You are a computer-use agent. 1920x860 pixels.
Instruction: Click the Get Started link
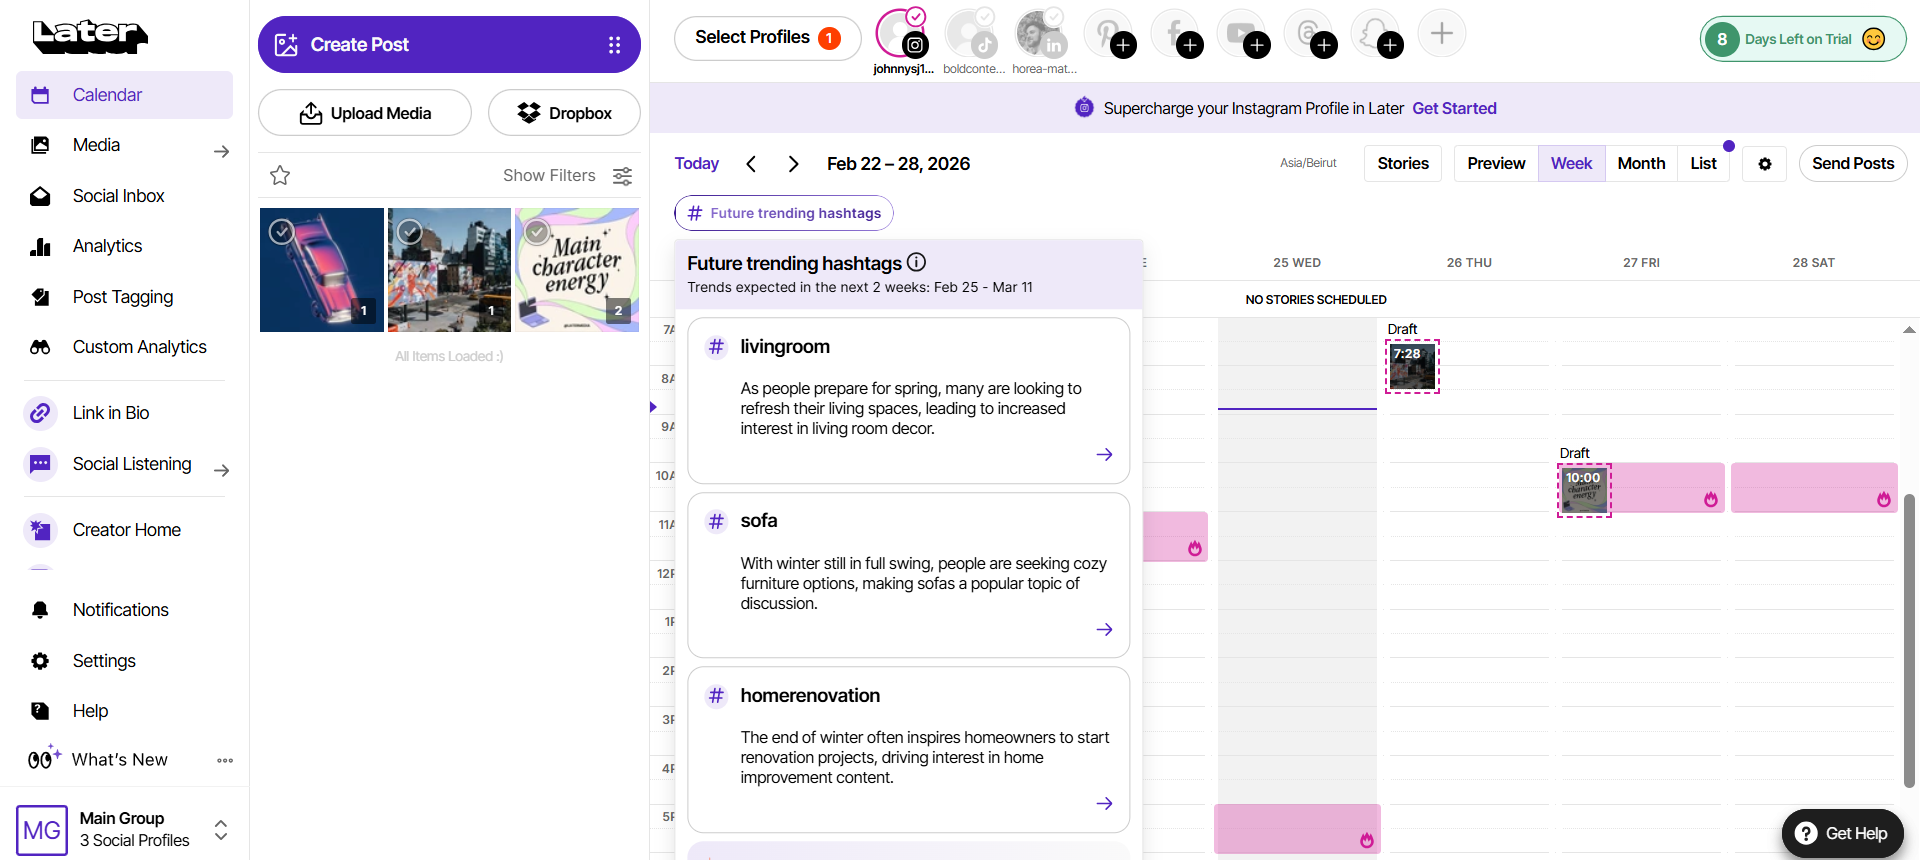[1454, 108]
